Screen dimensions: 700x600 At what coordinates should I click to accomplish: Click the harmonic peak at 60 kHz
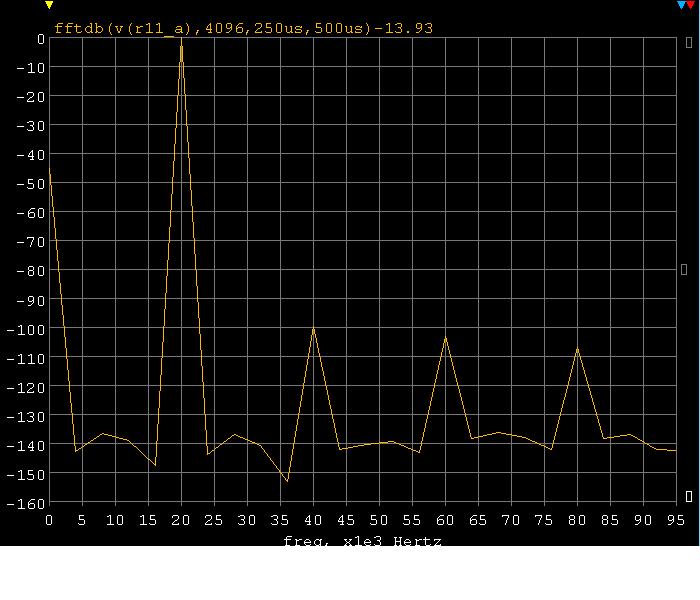(x=446, y=338)
